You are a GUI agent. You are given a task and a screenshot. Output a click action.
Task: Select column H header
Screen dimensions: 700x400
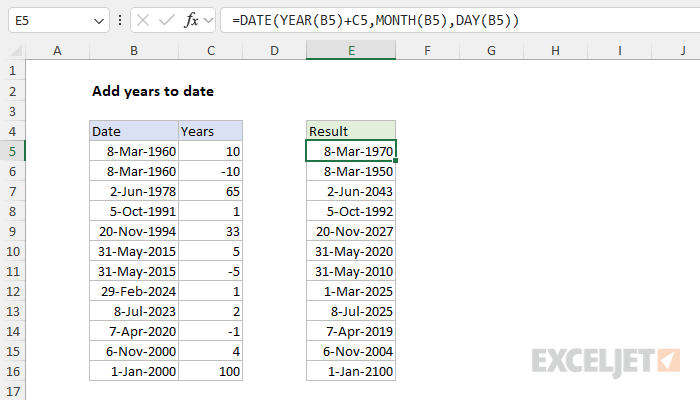(555, 50)
